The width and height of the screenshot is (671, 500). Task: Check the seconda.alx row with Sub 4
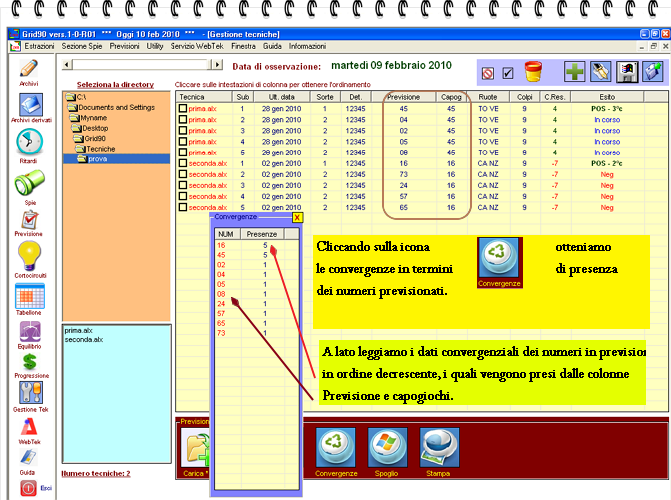(x=183, y=196)
